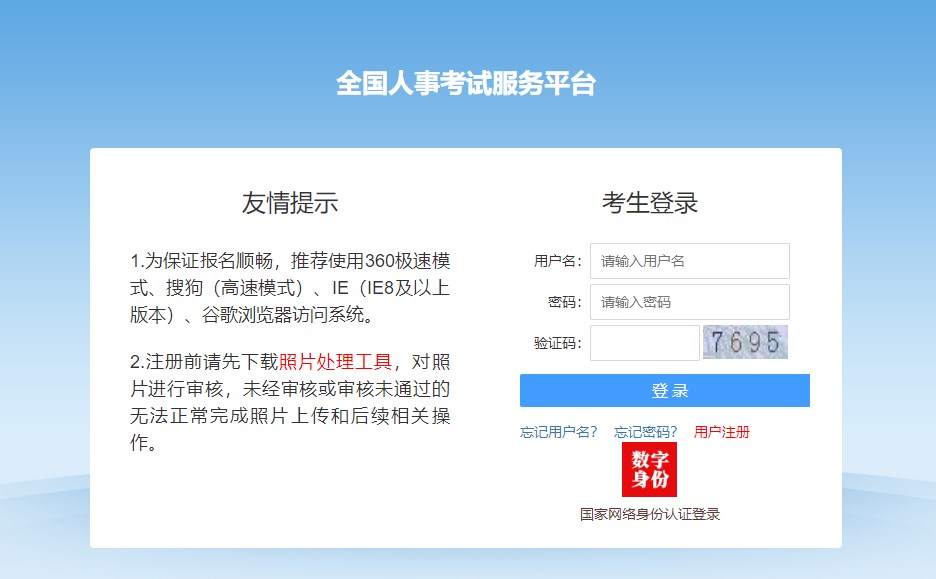Go to 用户注册 registration link
This screenshot has height=579, width=936.
coord(721,432)
